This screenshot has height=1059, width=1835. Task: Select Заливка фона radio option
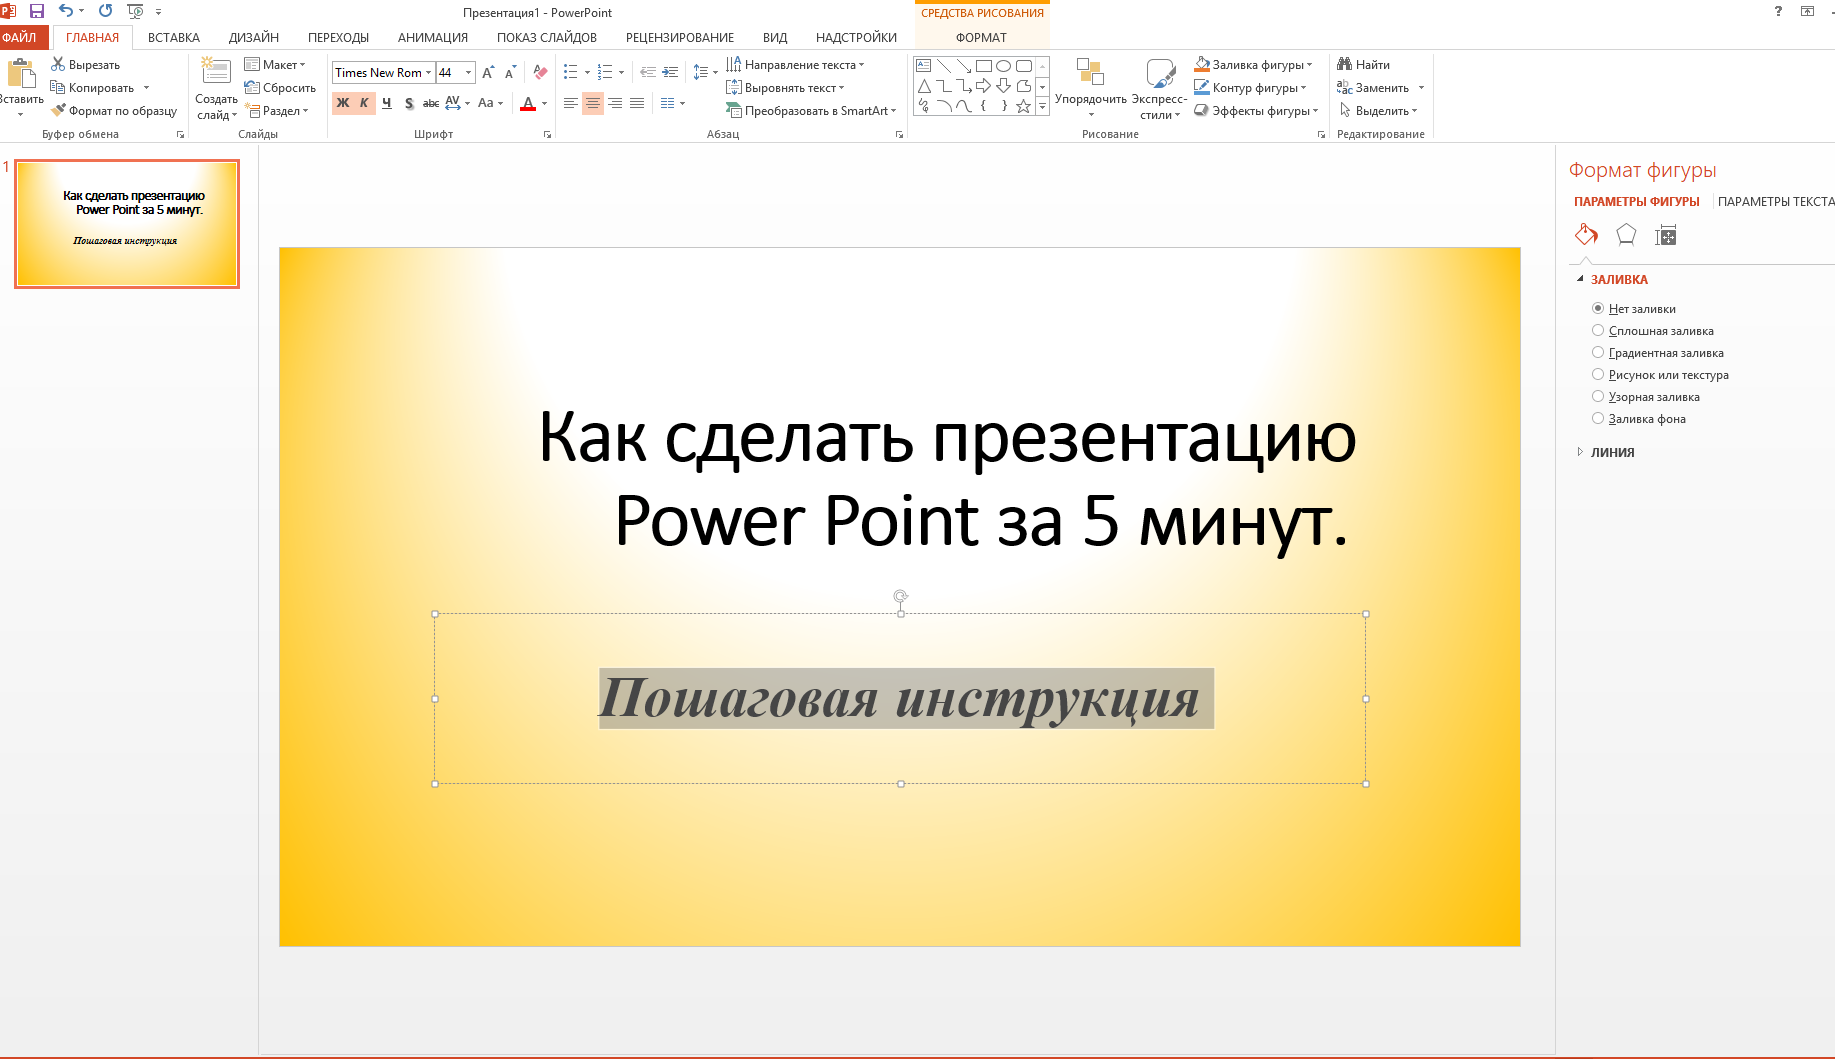(x=1598, y=418)
